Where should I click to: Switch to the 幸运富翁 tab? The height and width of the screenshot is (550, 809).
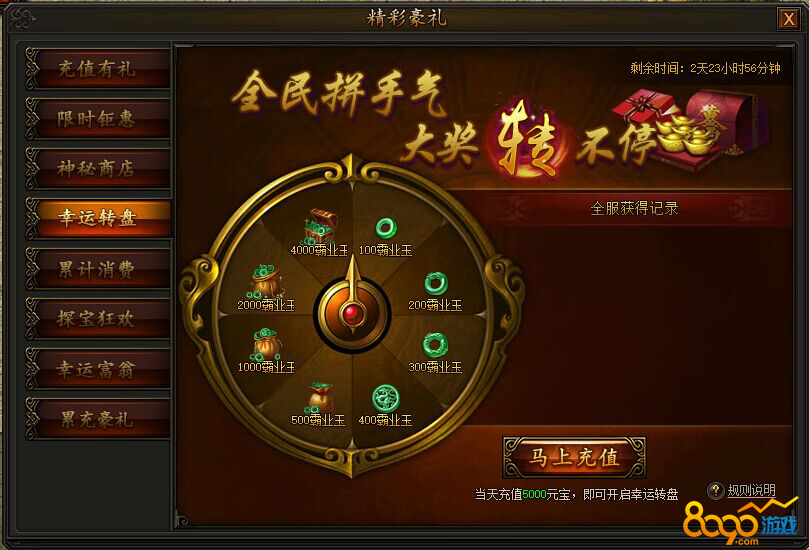98,369
